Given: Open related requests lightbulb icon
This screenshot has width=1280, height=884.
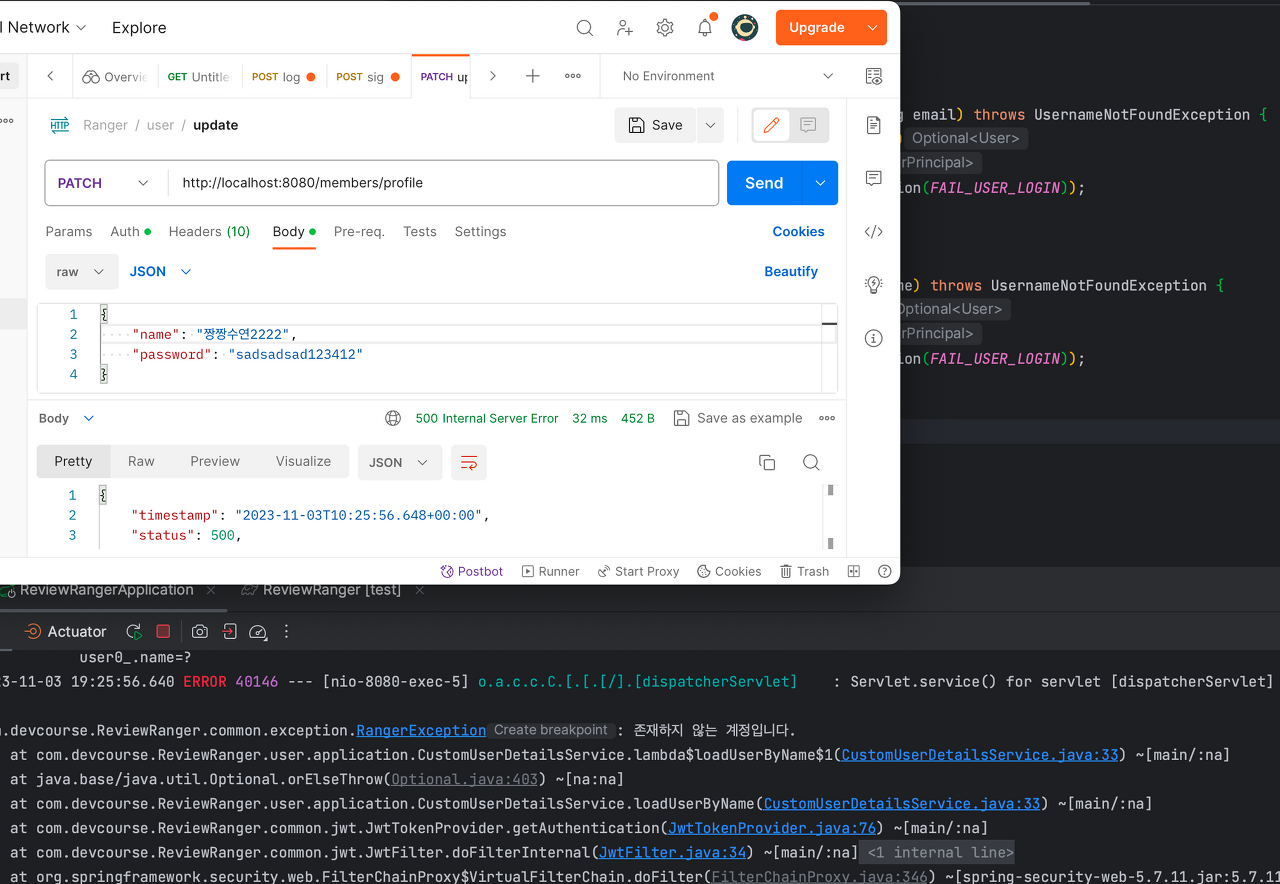Looking at the screenshot, I should point(874,285).
